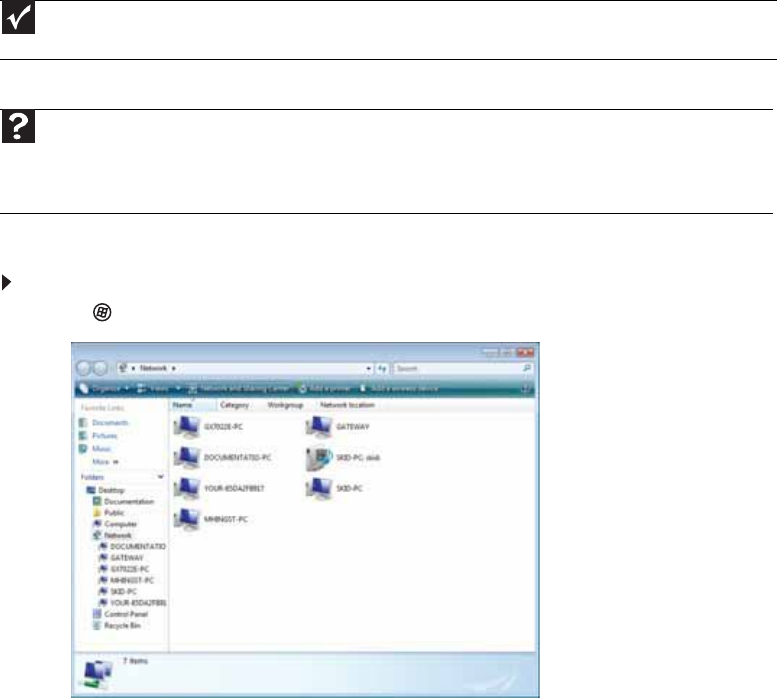
Task: Expand More in Favorite Links
Action: click(106, 462)
